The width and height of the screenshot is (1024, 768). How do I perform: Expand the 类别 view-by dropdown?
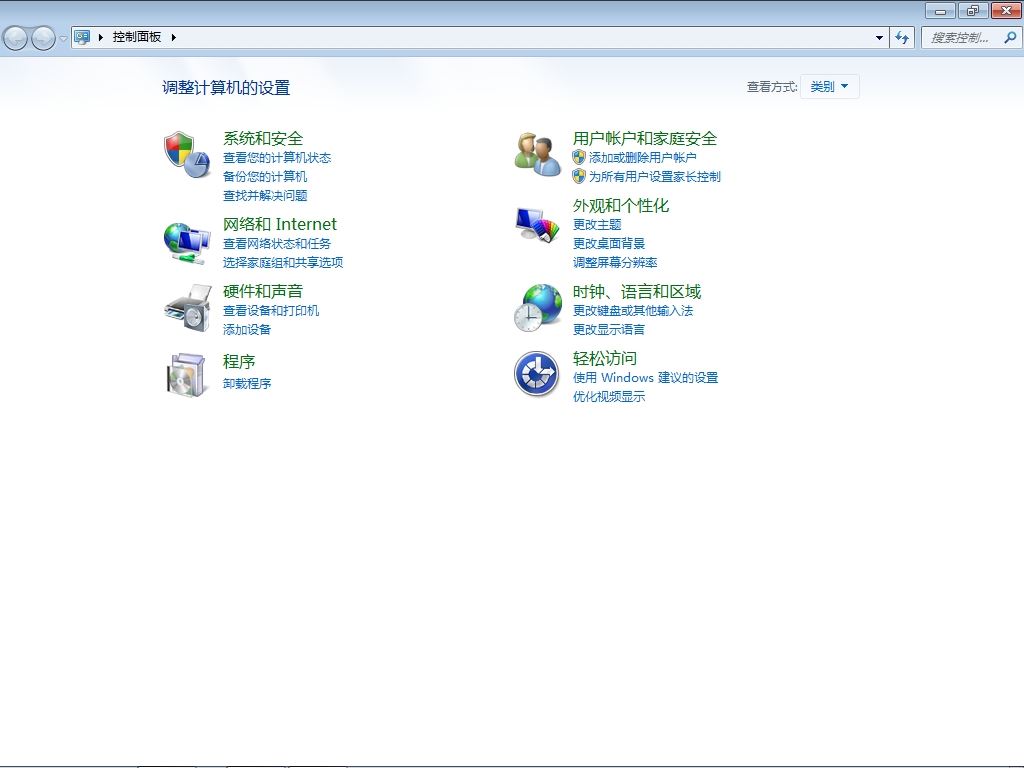[829, 86]
